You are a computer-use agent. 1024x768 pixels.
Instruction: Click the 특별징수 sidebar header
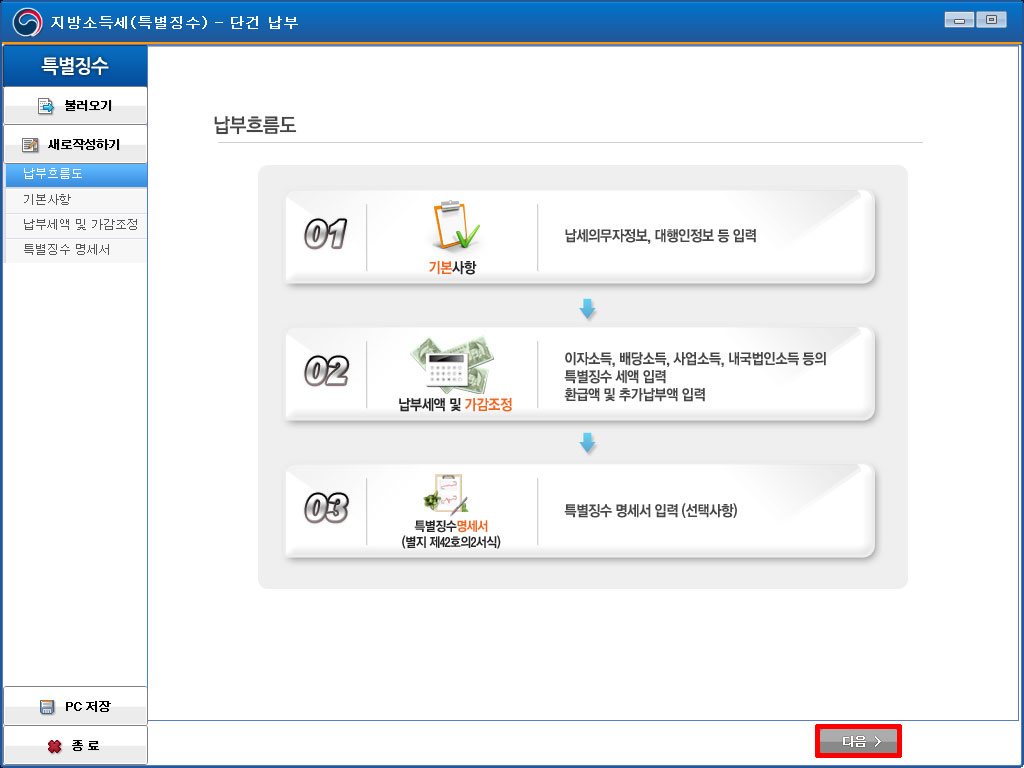tap(75, 65)
